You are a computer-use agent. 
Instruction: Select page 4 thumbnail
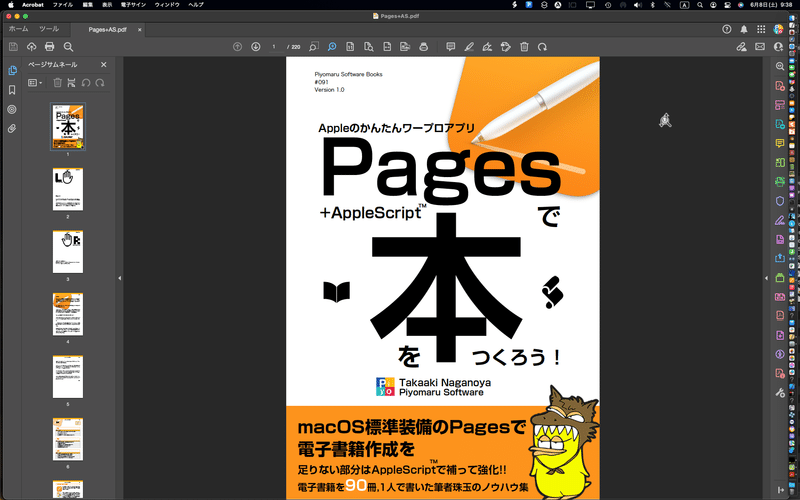[68, 314]
